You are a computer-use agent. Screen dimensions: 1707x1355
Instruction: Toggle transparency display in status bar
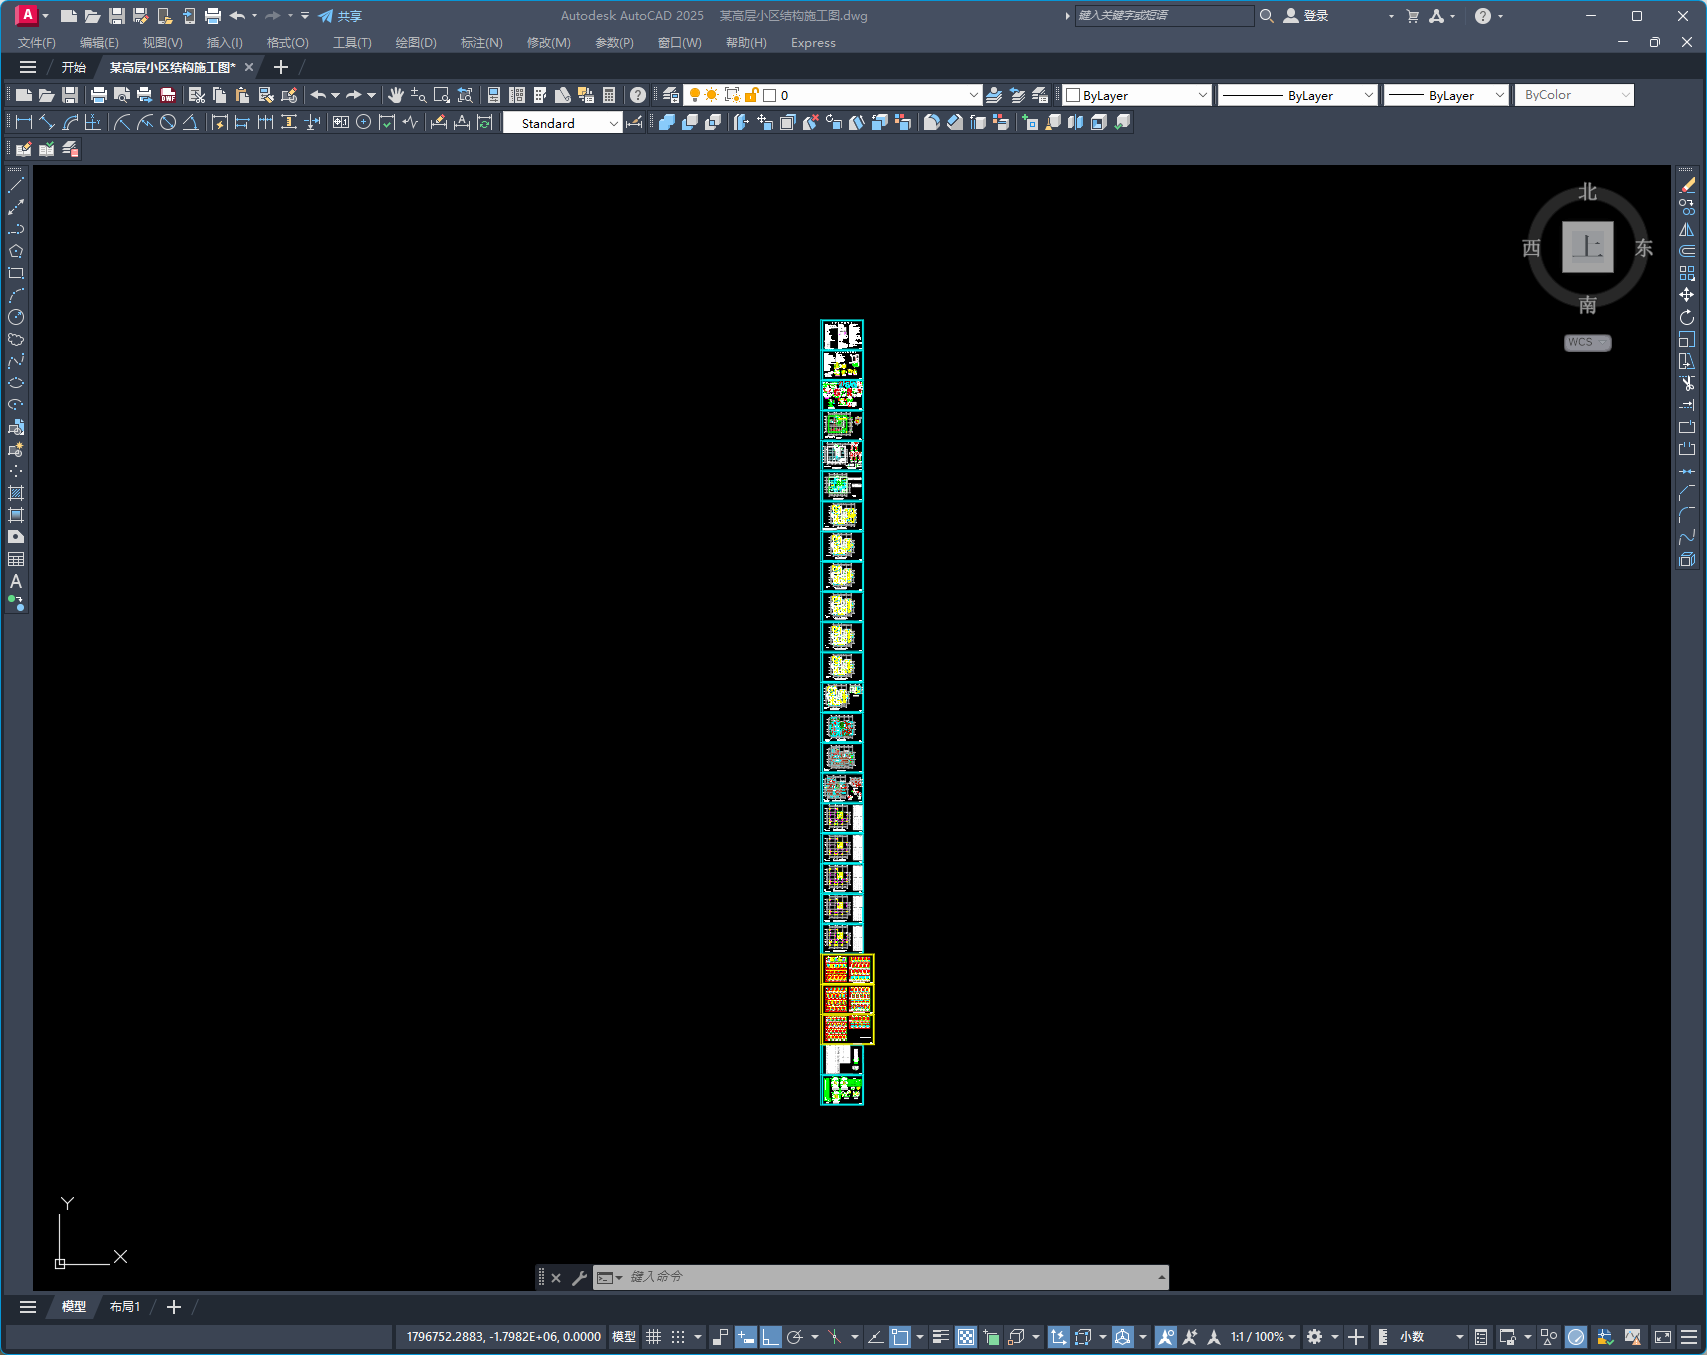966,1337
